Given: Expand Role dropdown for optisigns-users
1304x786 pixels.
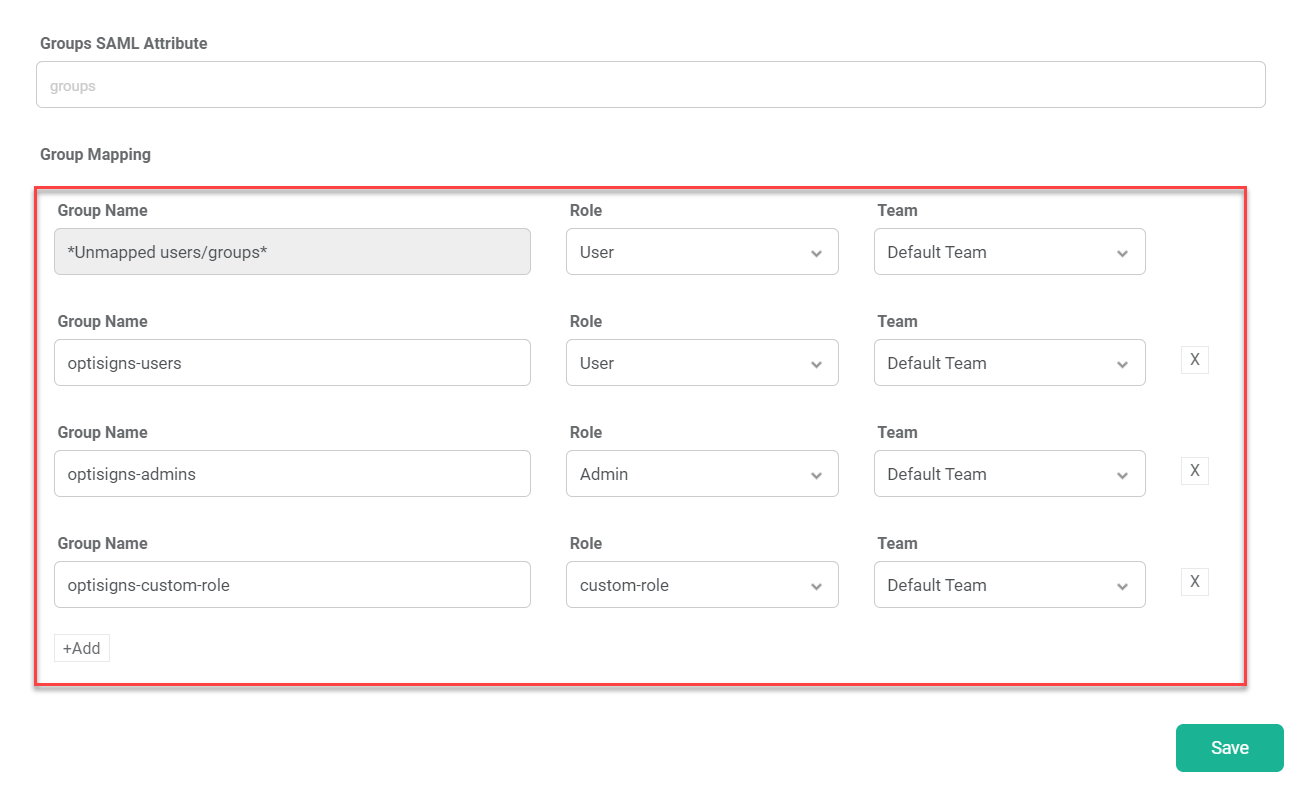Looking at the screenshot, I should tap(701, 363).
